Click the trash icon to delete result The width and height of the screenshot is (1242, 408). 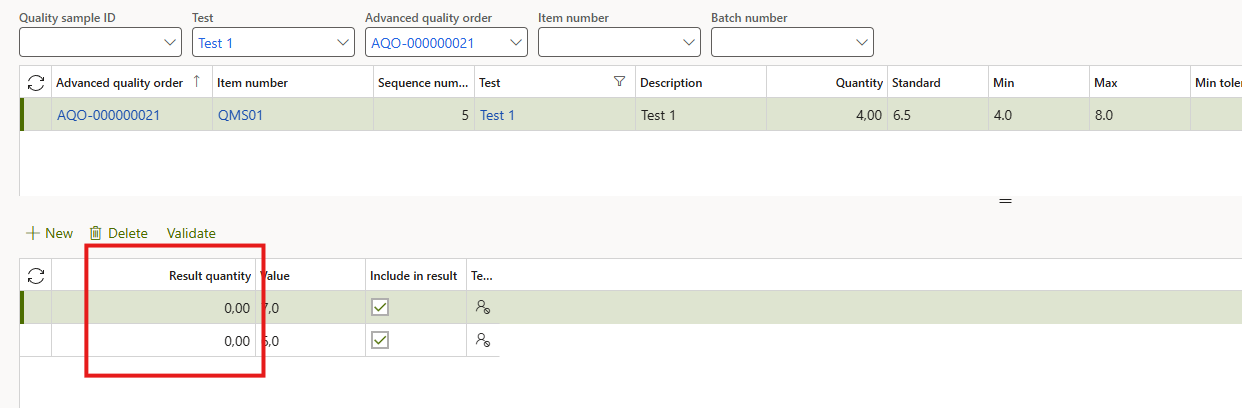pos(96,233)
